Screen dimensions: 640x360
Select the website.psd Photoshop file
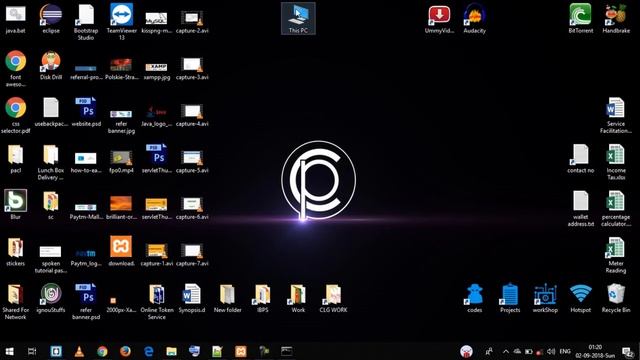(x=86, y=112)
